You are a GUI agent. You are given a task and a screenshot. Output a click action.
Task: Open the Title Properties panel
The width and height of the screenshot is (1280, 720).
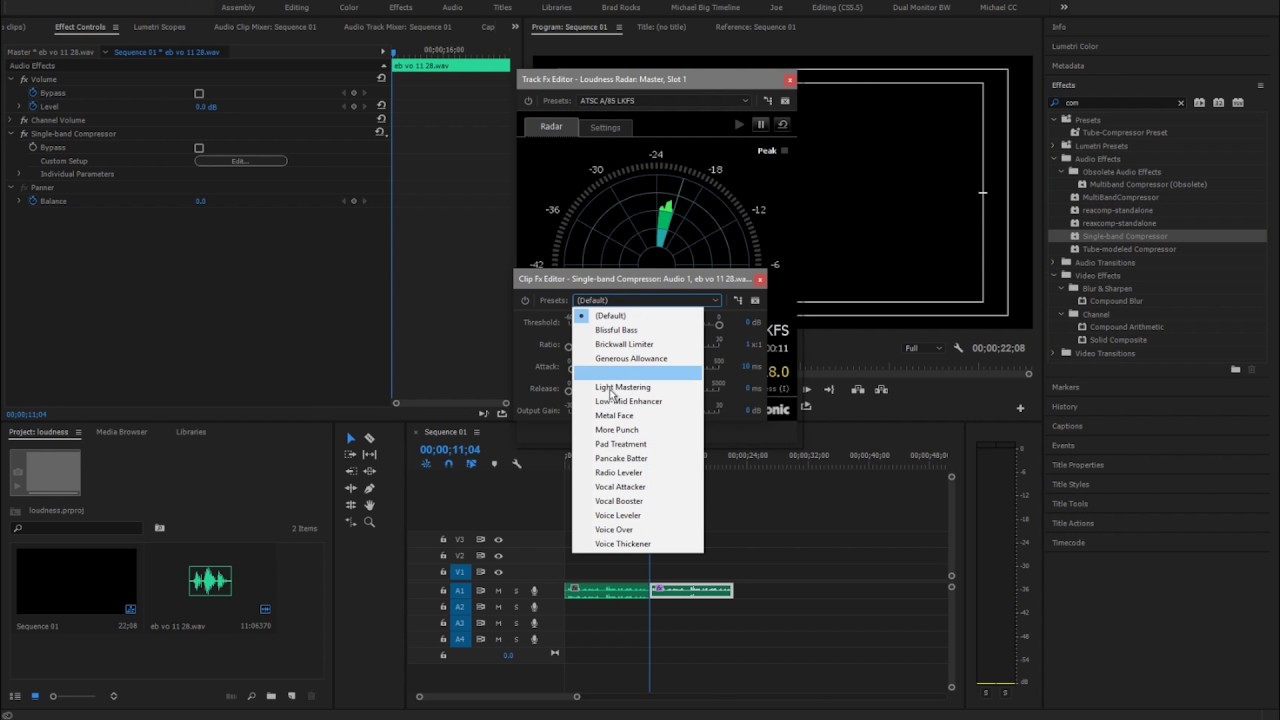(x=1078, y=465)
